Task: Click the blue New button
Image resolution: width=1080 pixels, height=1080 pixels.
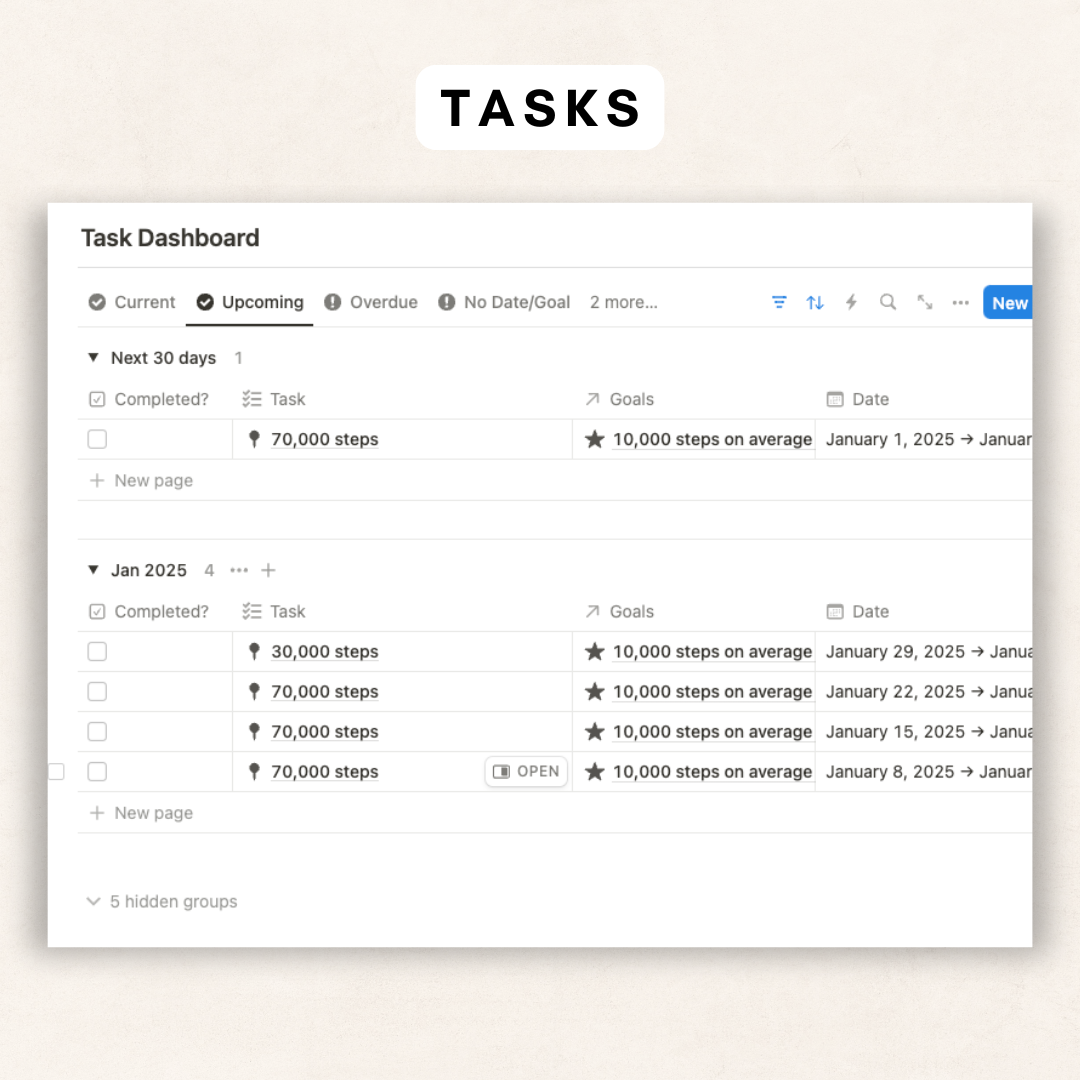Action: pyautogui.click(x=1008, y=303)
